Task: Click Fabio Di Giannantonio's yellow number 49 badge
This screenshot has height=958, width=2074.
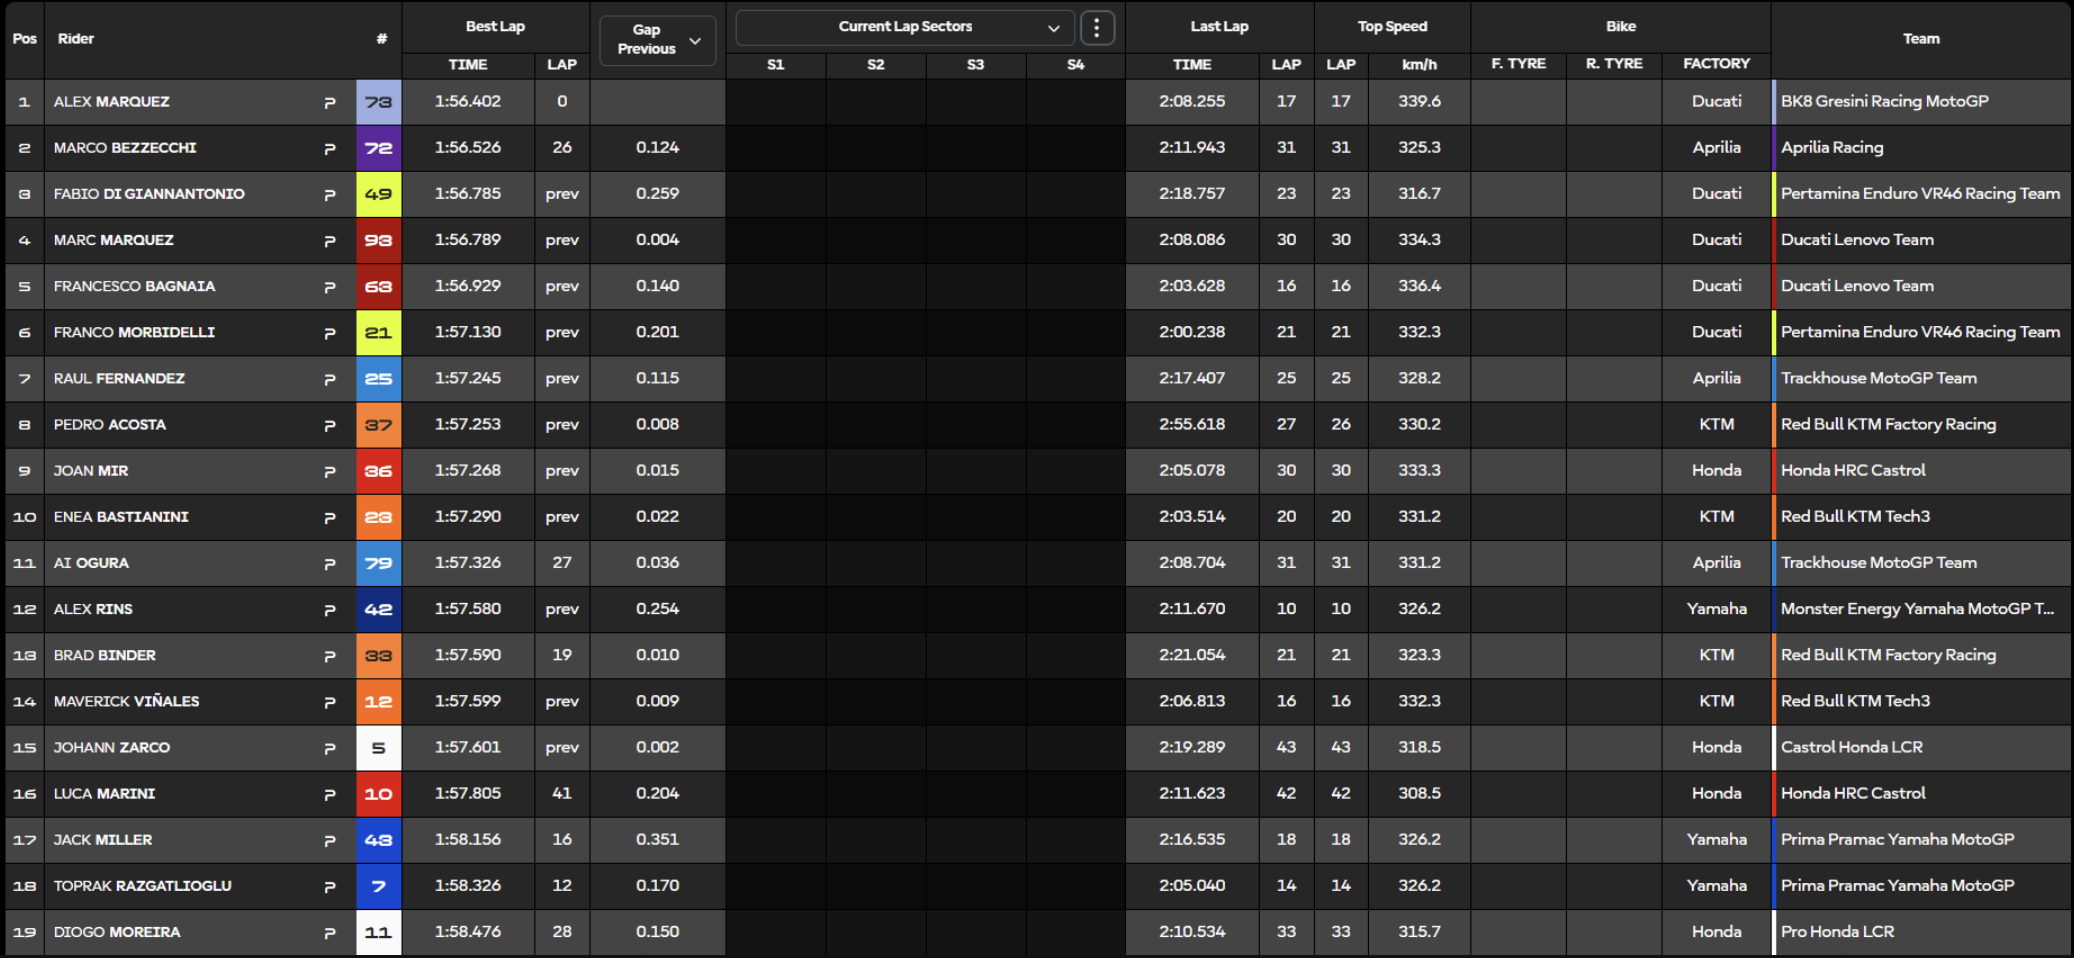Action: click(x=378, y=194)
